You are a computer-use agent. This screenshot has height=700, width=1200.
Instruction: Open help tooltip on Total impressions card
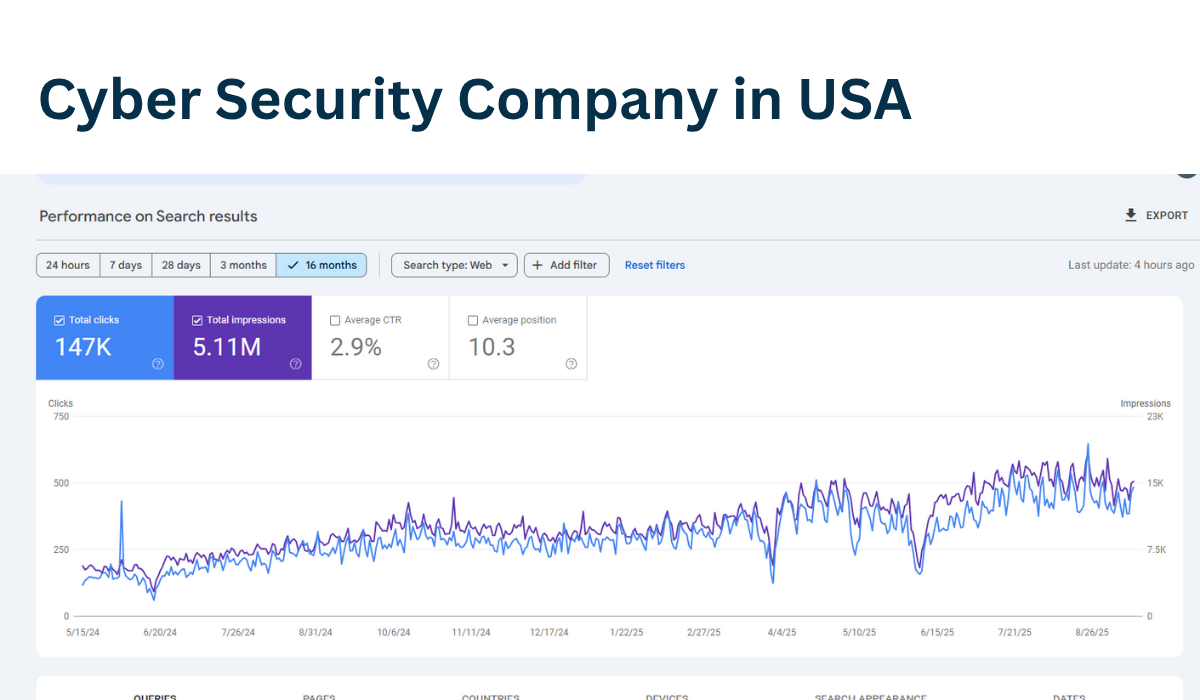pyautogui.click(x=295, y=364)
